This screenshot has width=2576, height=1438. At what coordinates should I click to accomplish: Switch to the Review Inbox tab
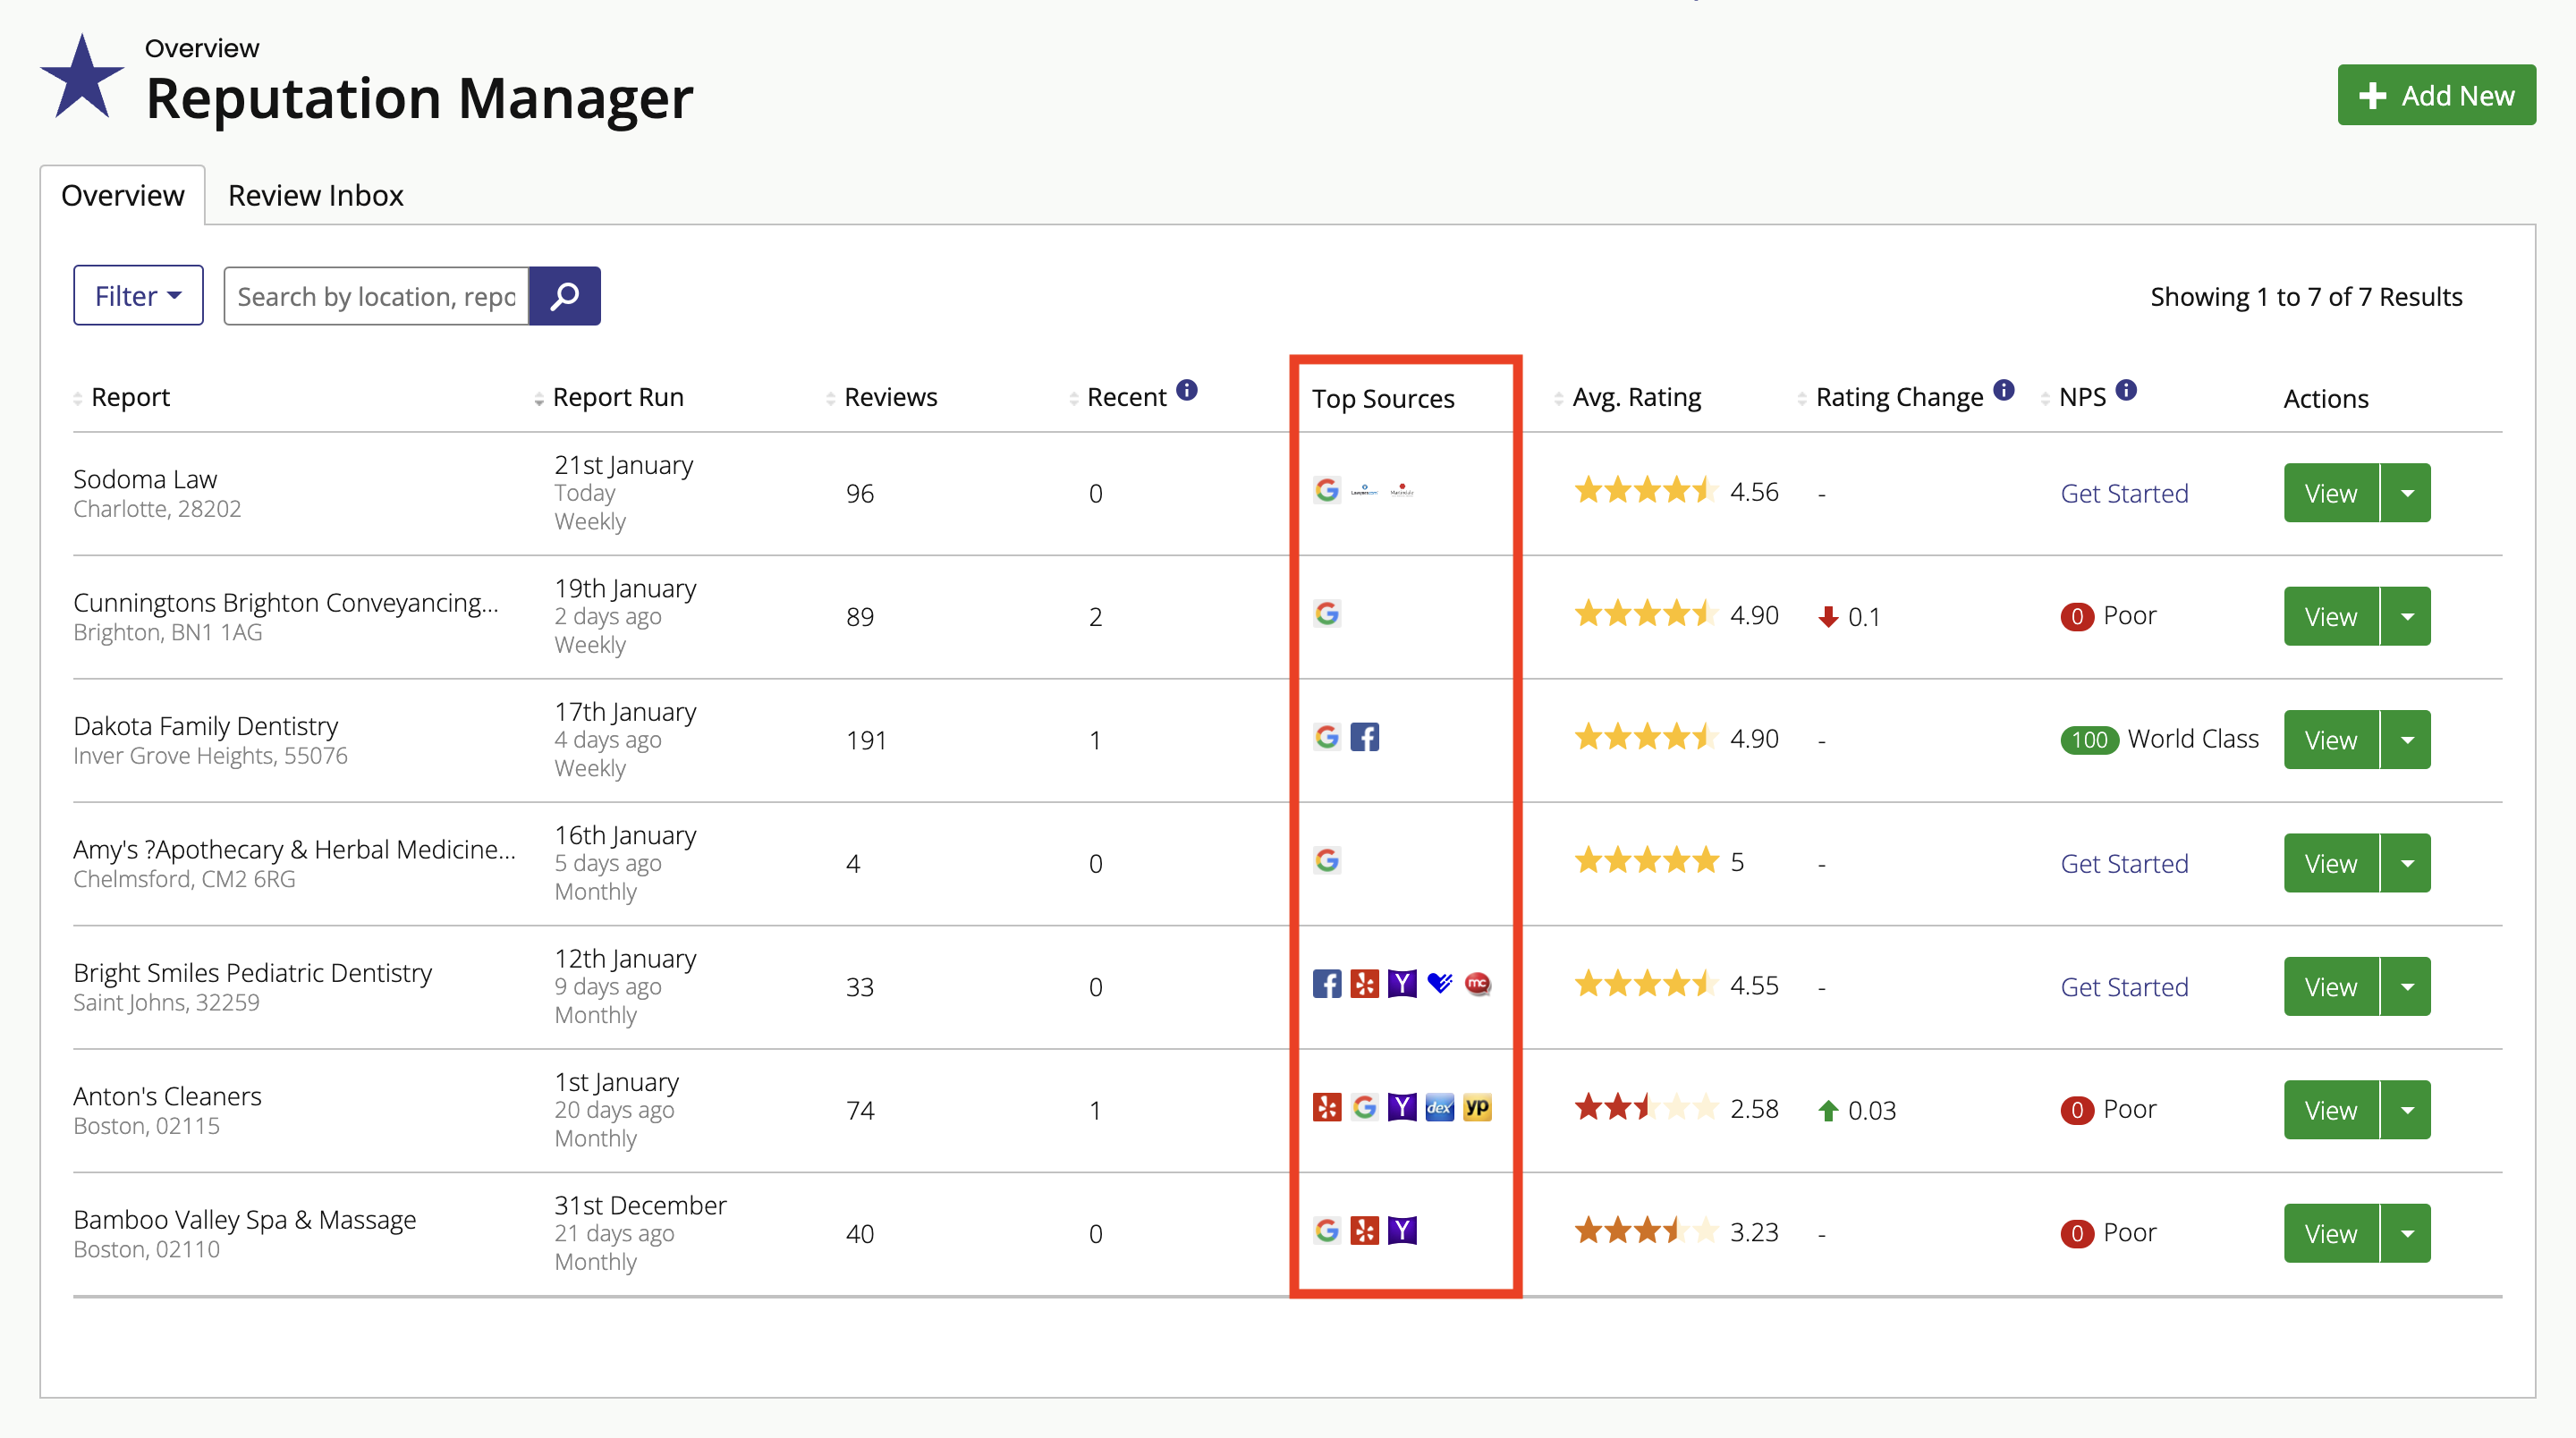(x=316, y=195)
